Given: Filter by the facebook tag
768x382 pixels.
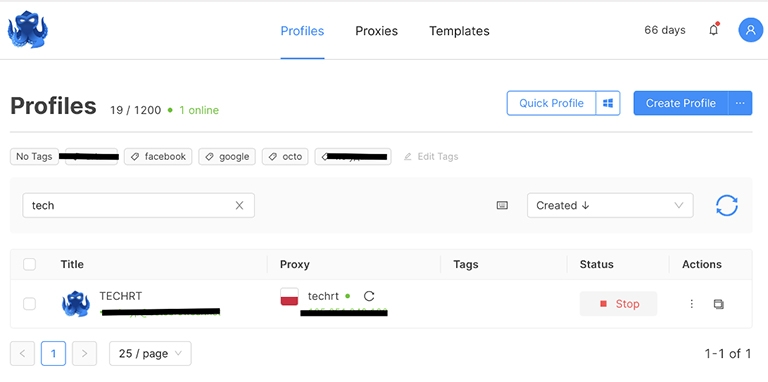Looking at the screenshot, I should tap(158, 157).
